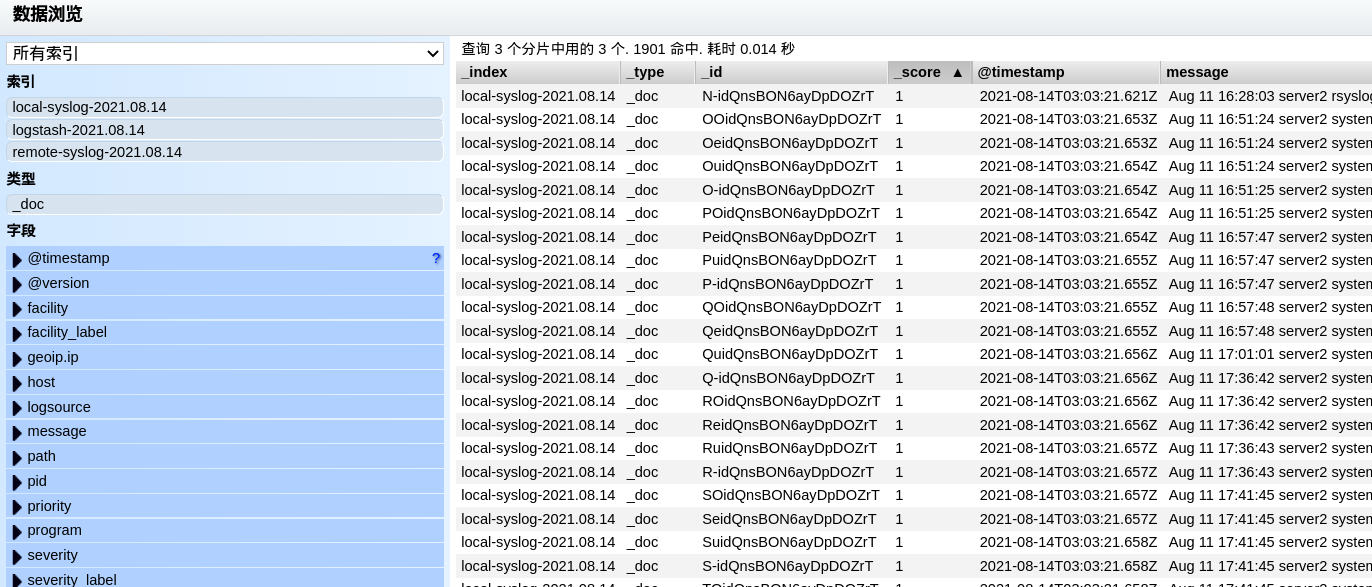The width and height of the screenshot is (1372, 587).
Task: Expand the host field triangle
Action: (x=17, y=384)
